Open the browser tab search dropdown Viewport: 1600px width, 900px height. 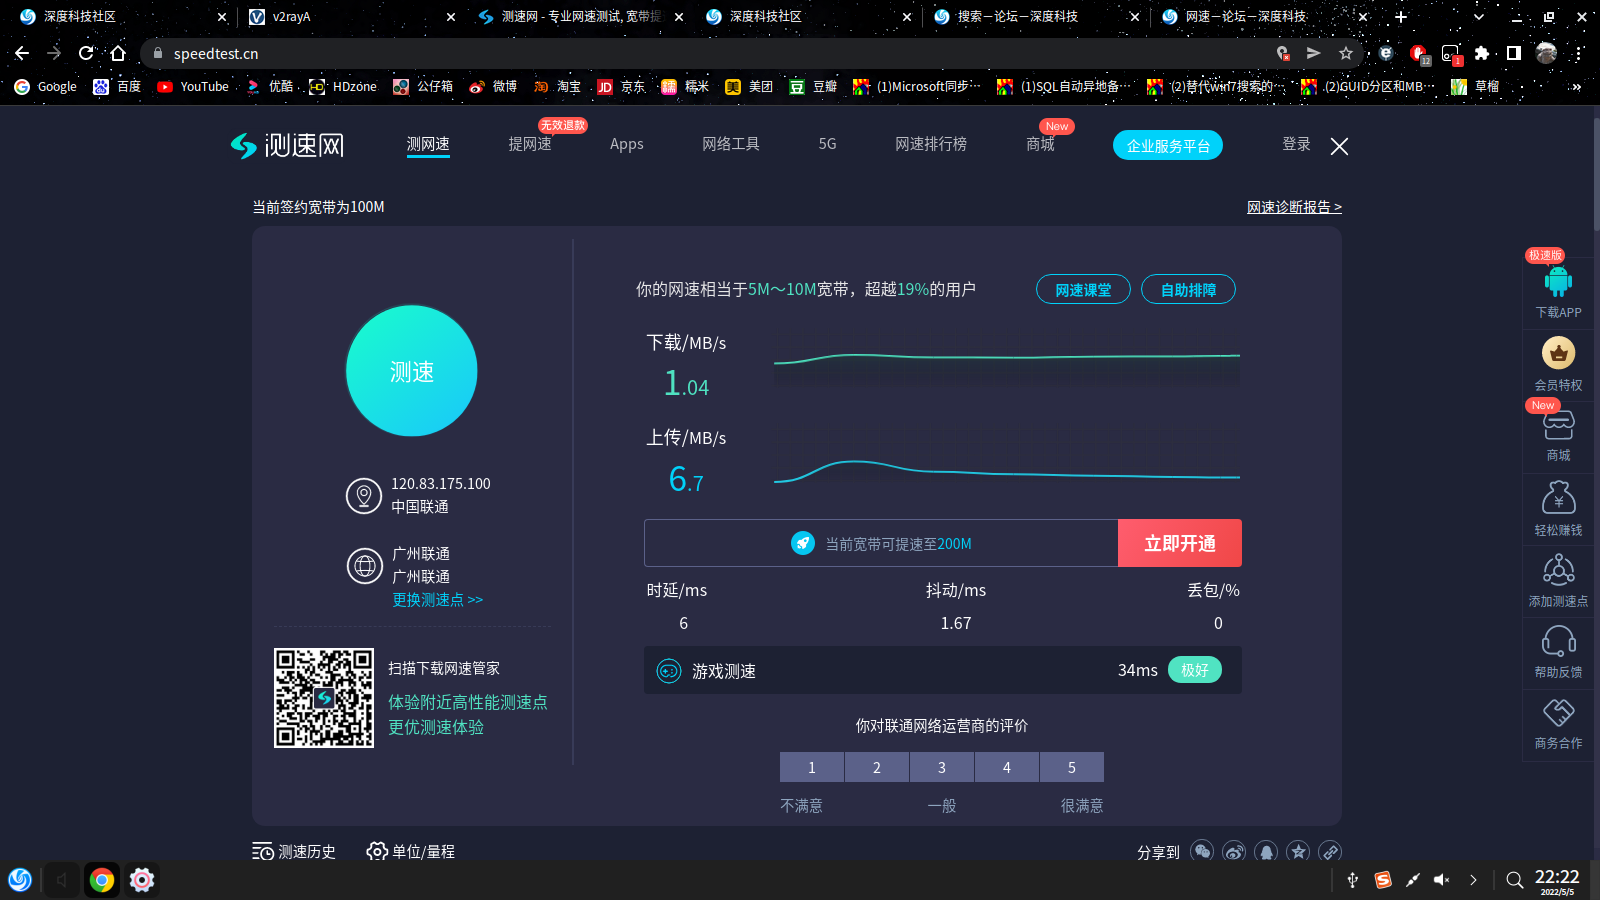(x=1478, y=17)
